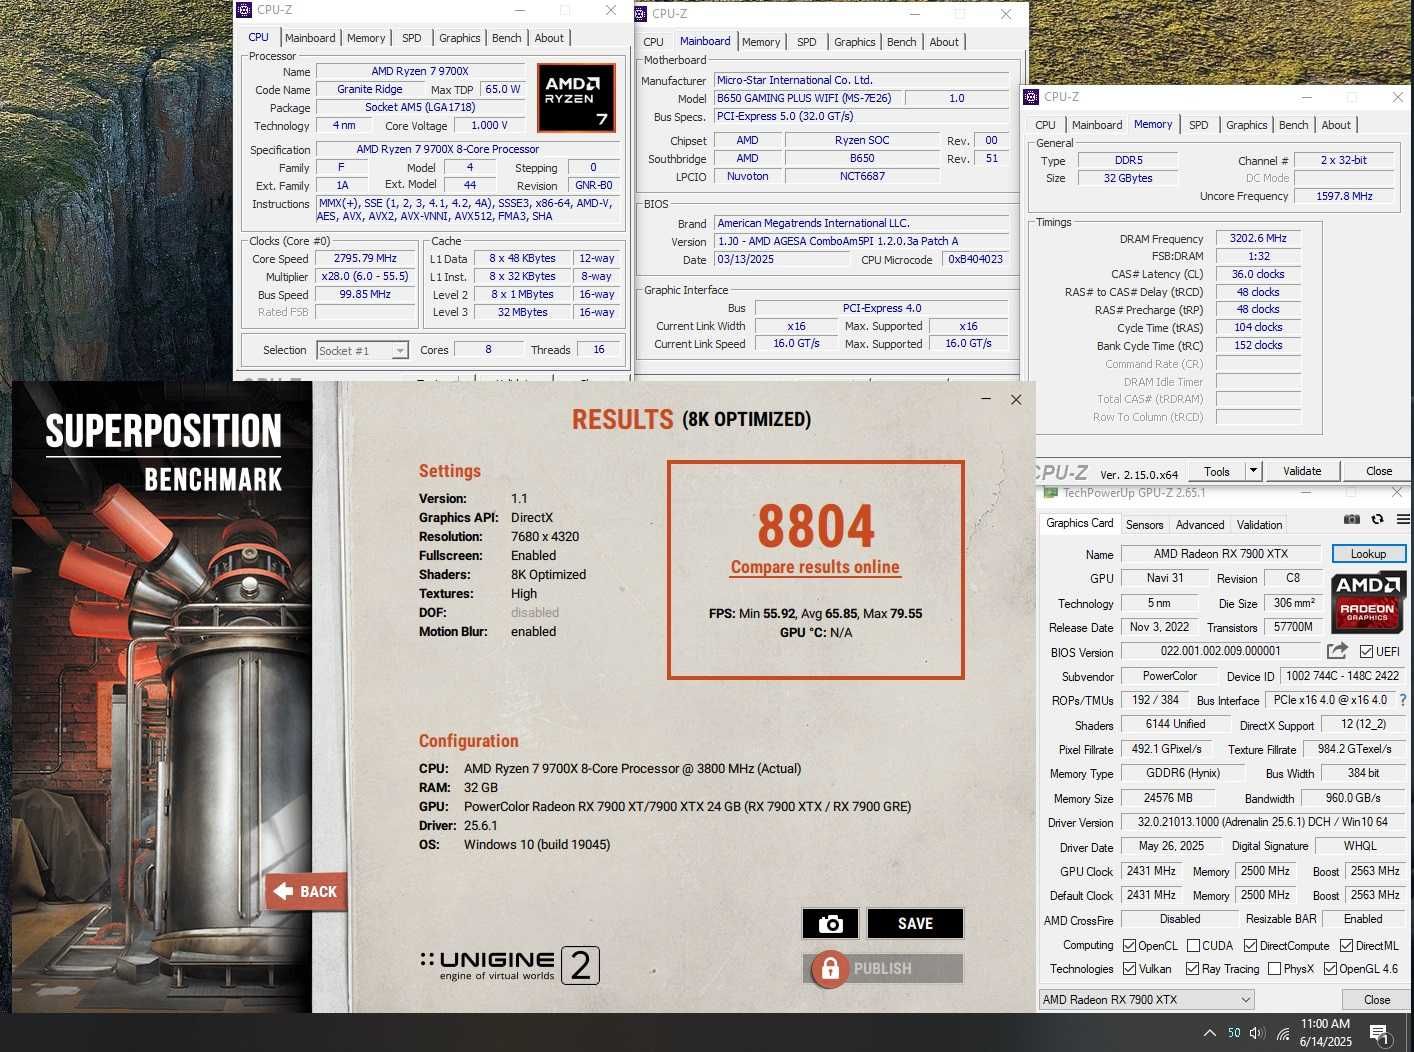Click the Close button in GPU-Z

coord(1377,1000)
